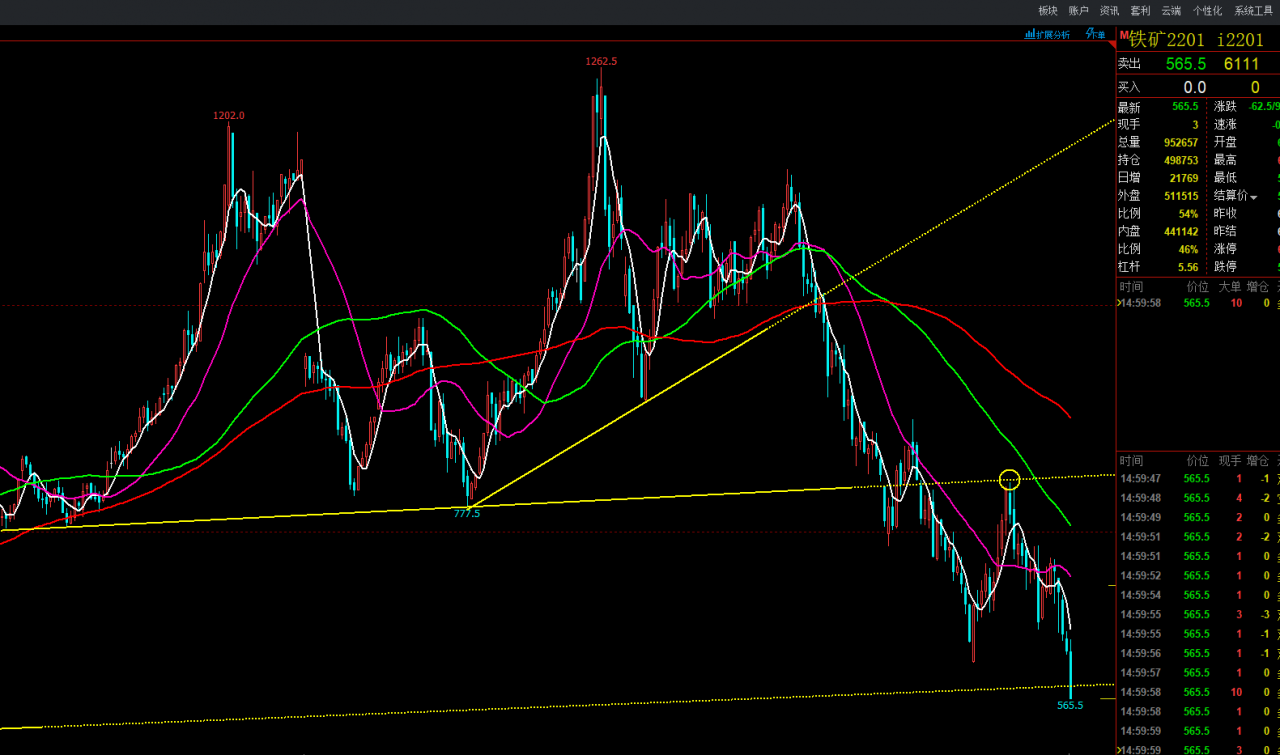
Task: Click the 现手 column header in tick list
Action: pos(1230,461)
